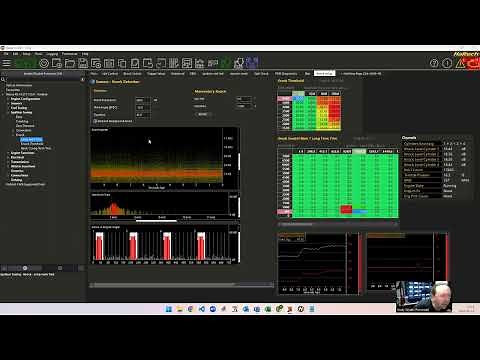The height and width of the screenshot is (360, 480).
Task: Click the red cell in the long term trim table
Action: coord(346,209)
